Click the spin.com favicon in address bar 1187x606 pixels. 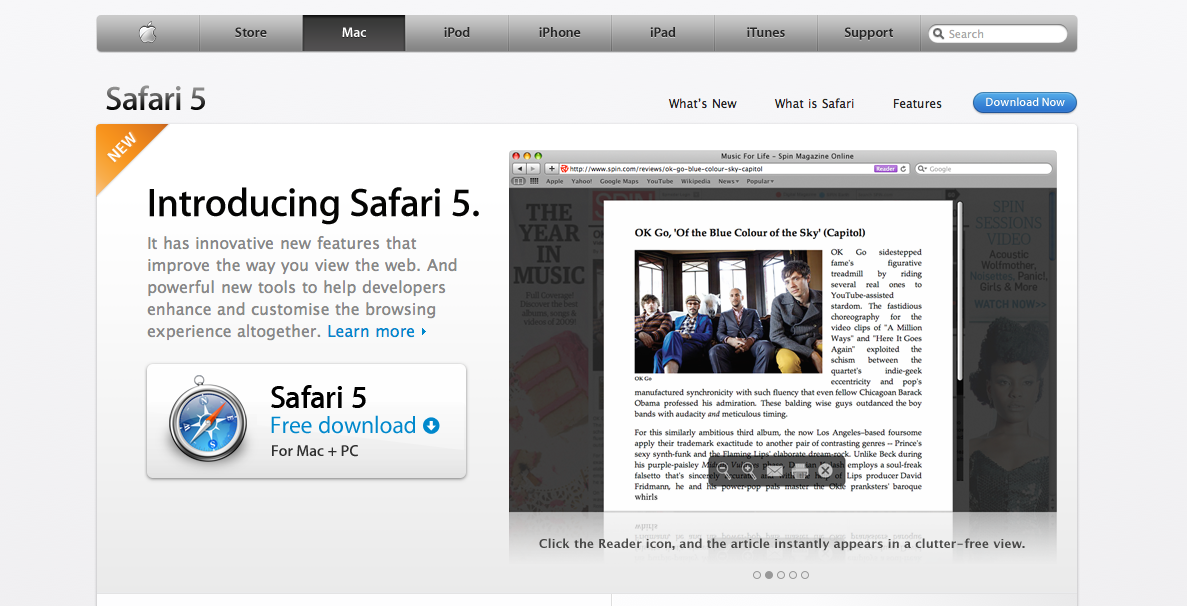(x=565, y=169)
